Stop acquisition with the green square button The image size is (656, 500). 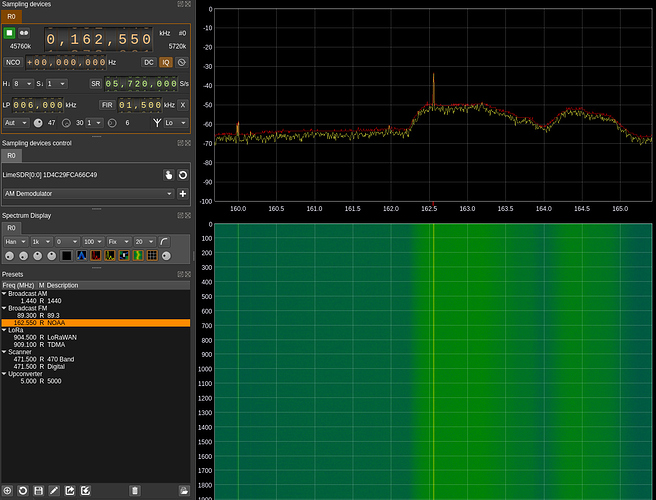tap(9, 33)
